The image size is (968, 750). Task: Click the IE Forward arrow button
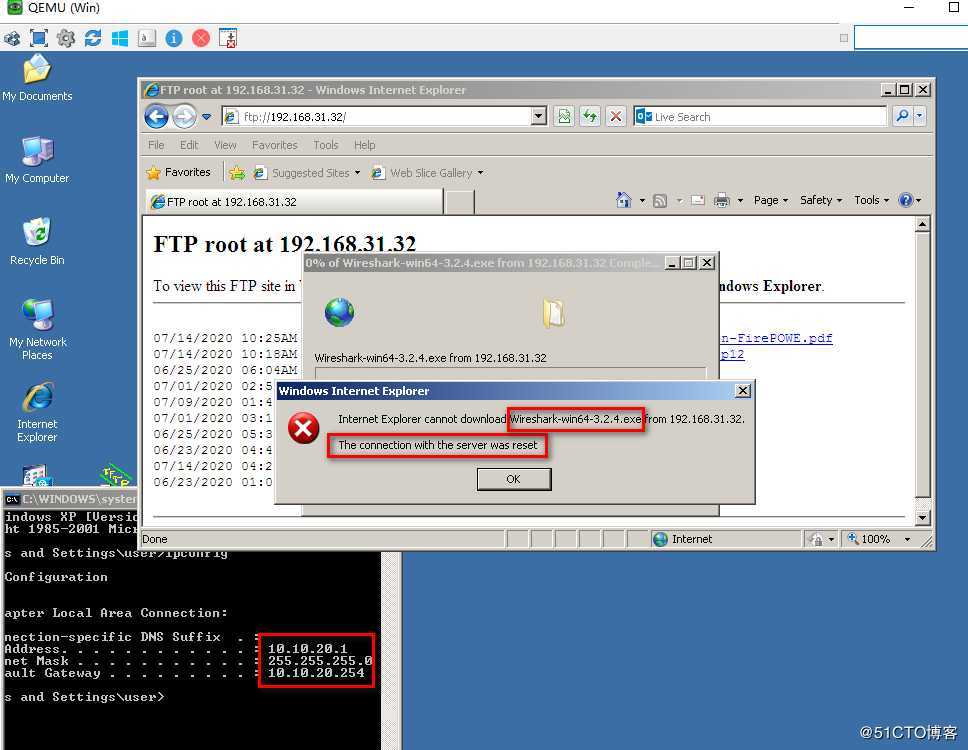(x=184, y=116)
